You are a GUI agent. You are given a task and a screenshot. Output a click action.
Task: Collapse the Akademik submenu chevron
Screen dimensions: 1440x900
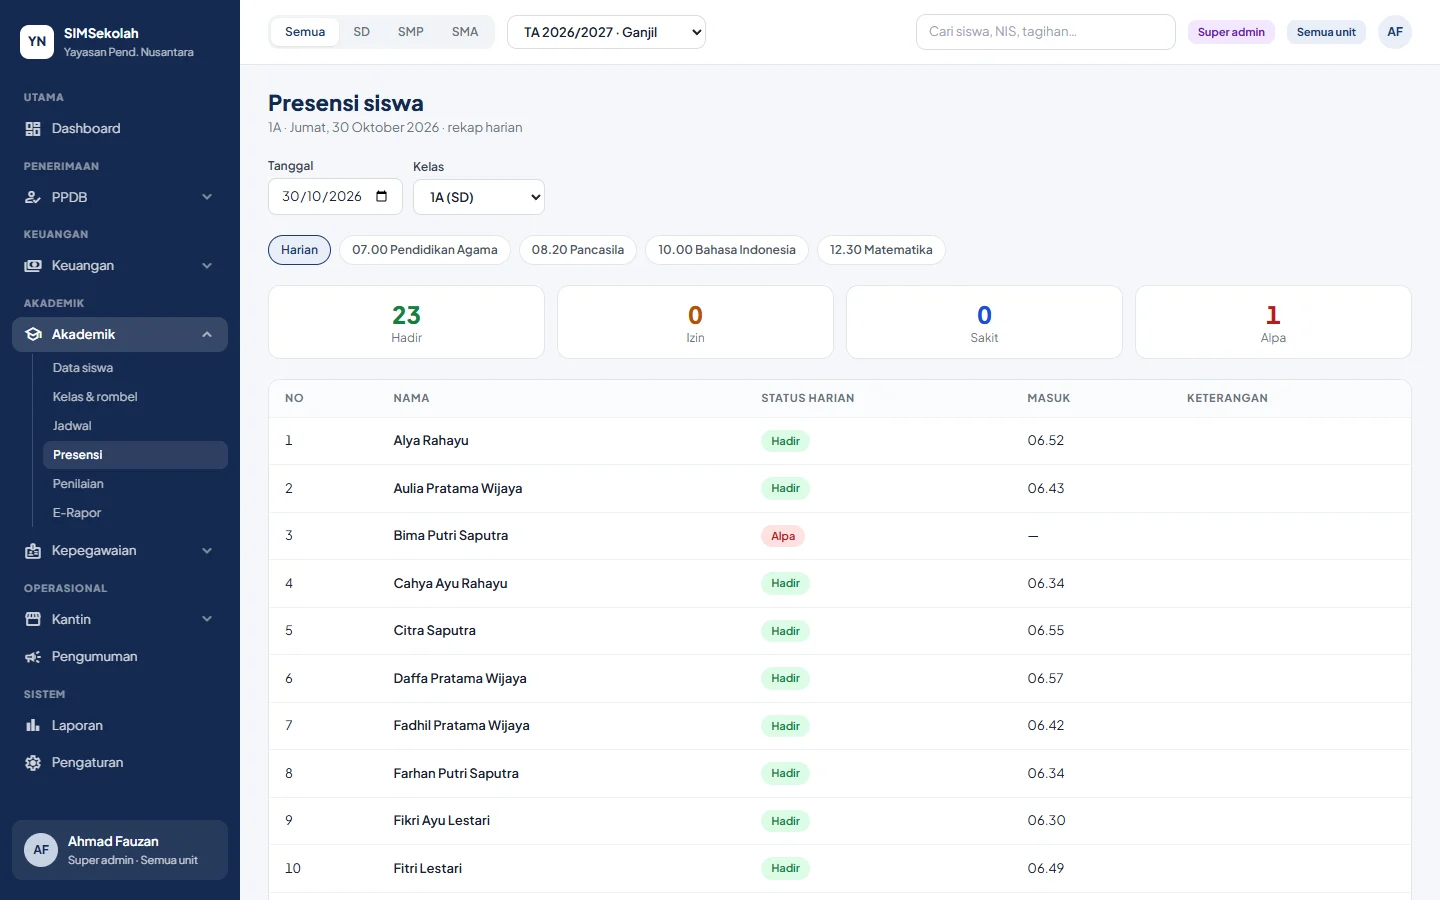pos(207,335)
